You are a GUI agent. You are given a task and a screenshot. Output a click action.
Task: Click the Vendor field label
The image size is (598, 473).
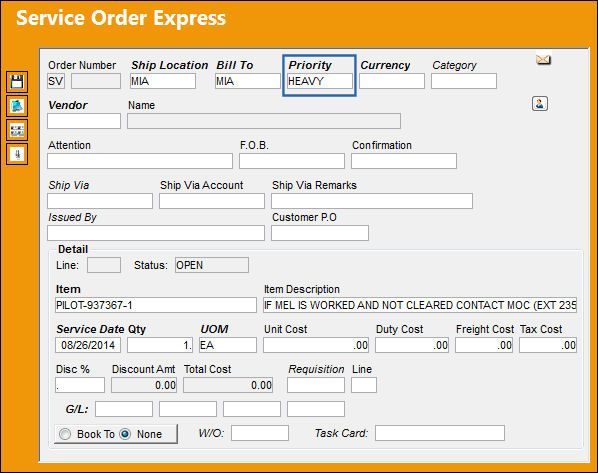pyautogui.click(x=68, y=105)
